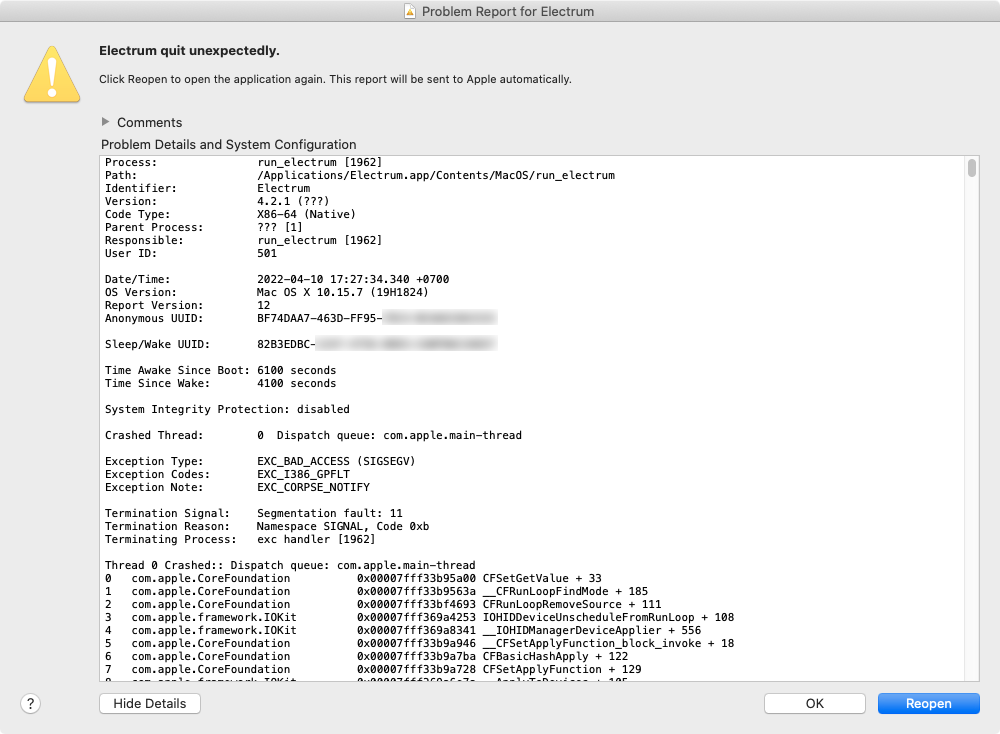
Task: Click the yellow warning triangle icon
Action: click(52, 75)
